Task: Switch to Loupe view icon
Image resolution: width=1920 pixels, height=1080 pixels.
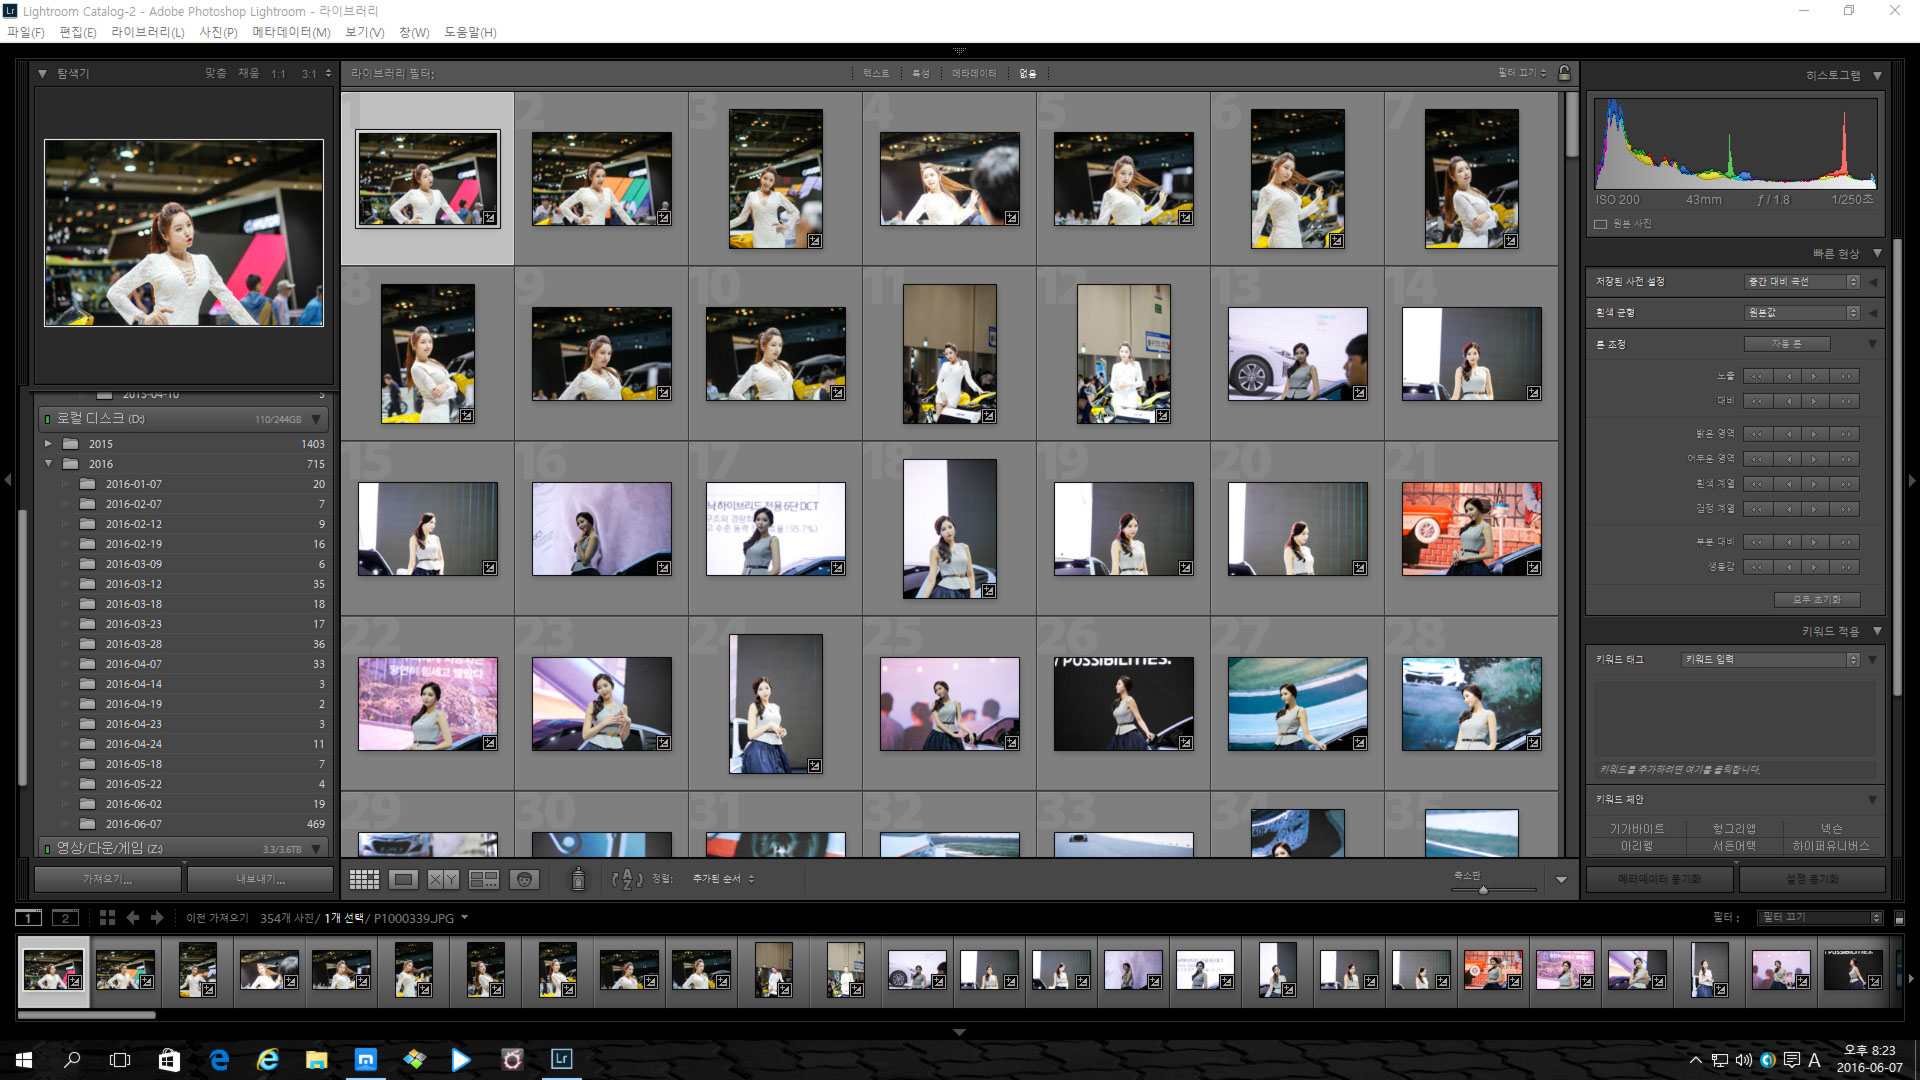Action: click(404, 879)
